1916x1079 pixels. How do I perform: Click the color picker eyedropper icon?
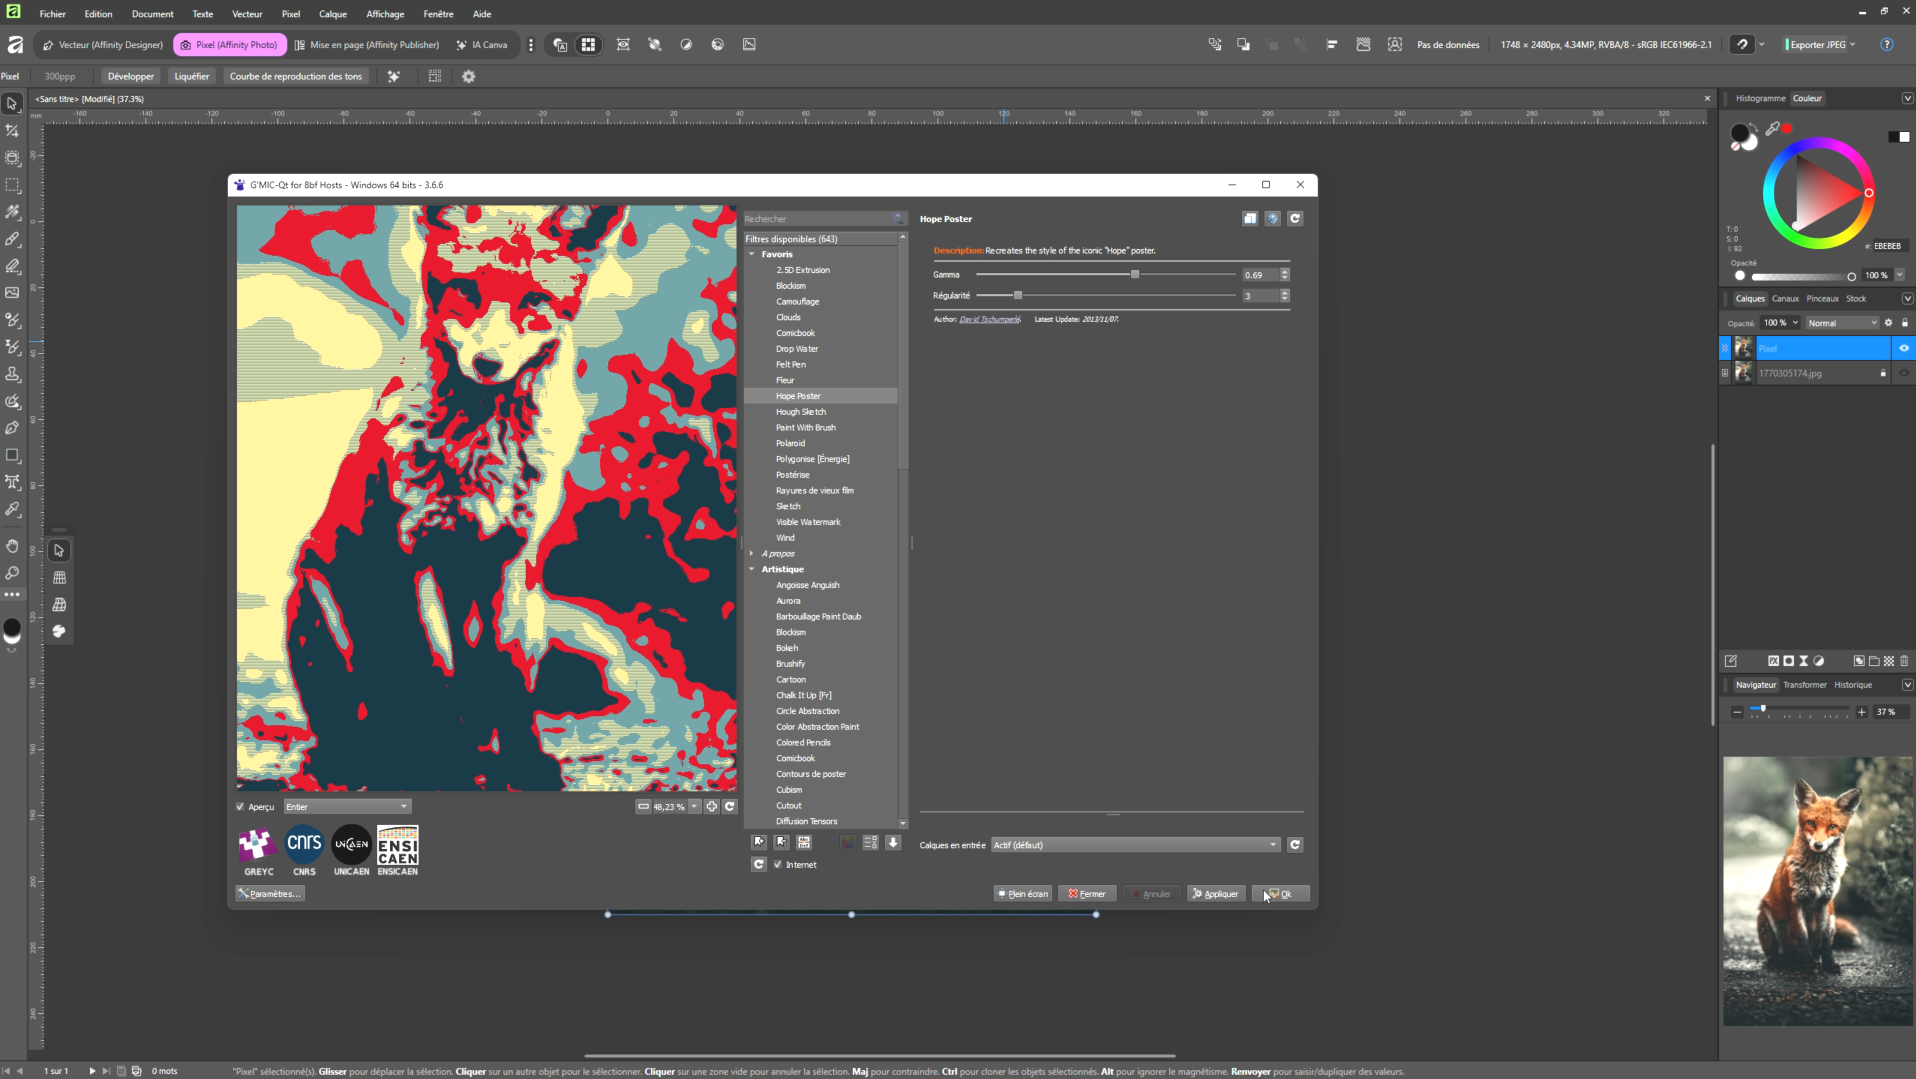pos(1772,129)
